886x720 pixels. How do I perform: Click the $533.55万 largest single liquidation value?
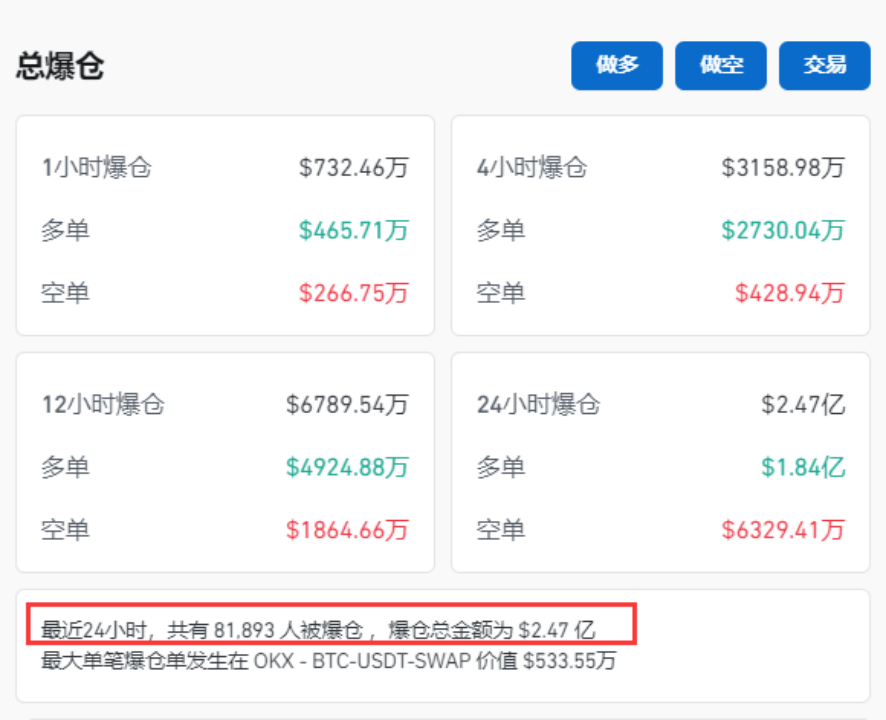coord(570,661)
